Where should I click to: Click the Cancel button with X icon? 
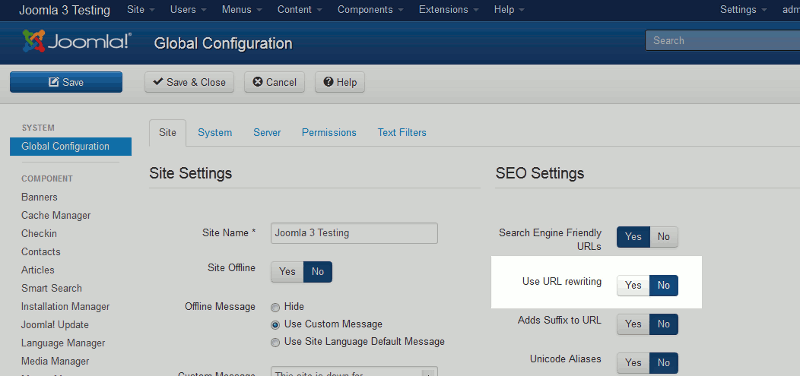[x=274, y=82]
